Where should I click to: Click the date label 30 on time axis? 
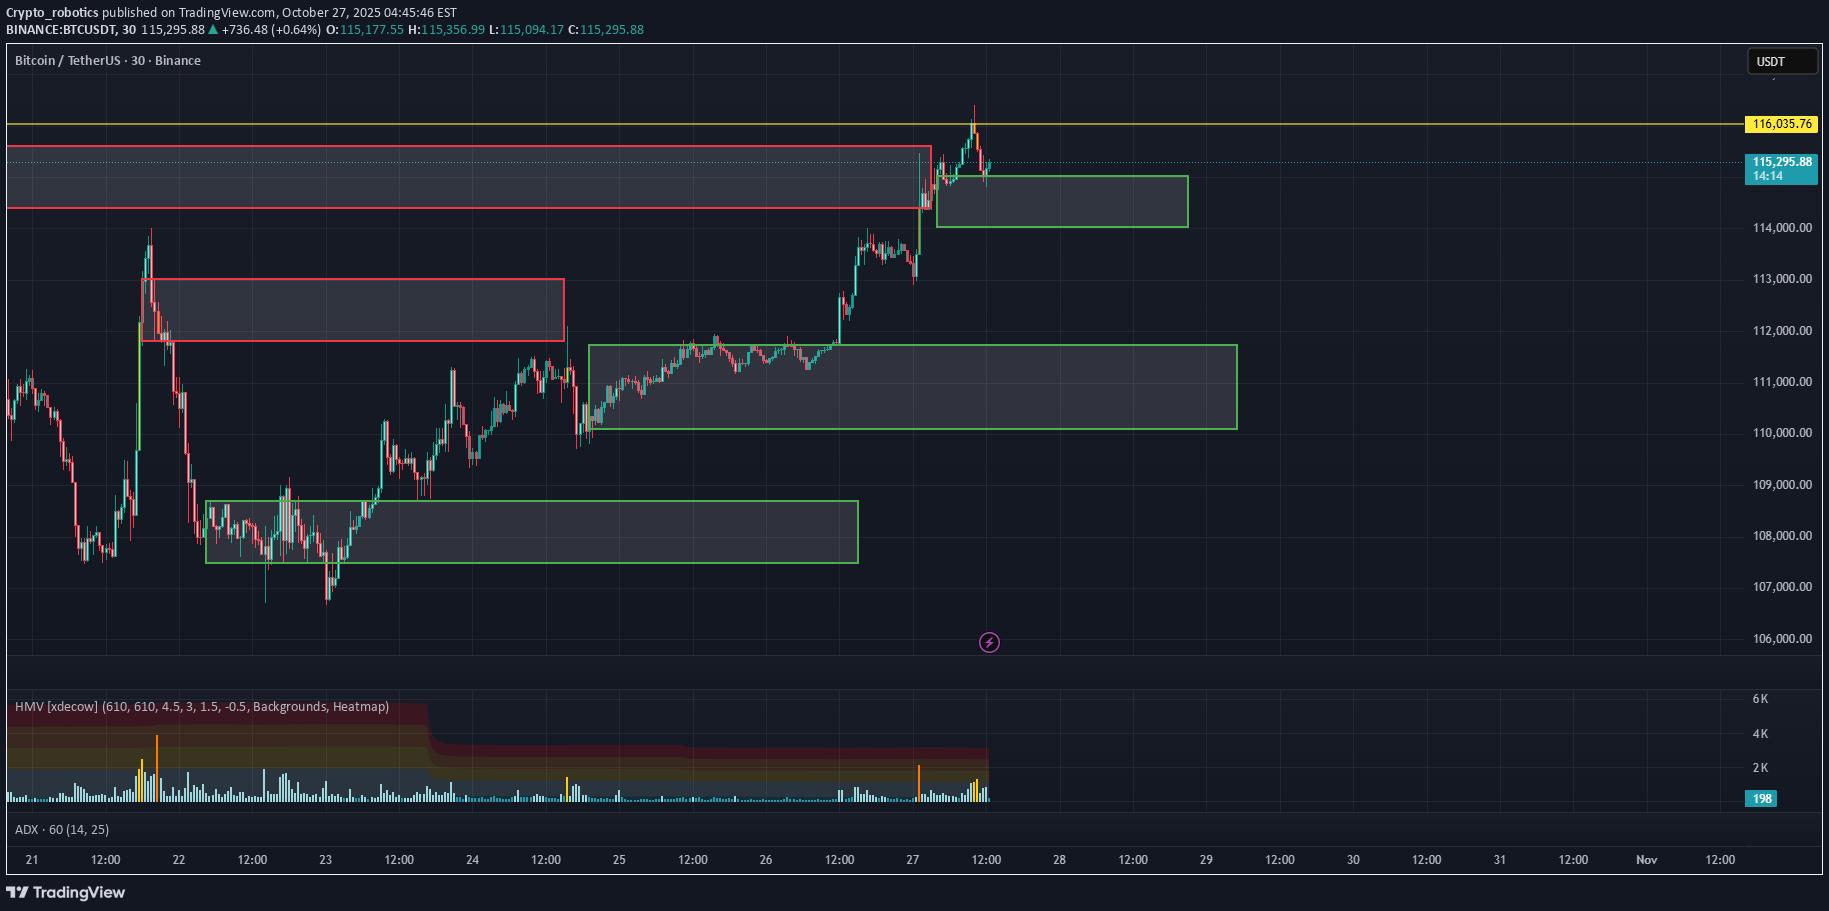click(x=1353, y=860)
